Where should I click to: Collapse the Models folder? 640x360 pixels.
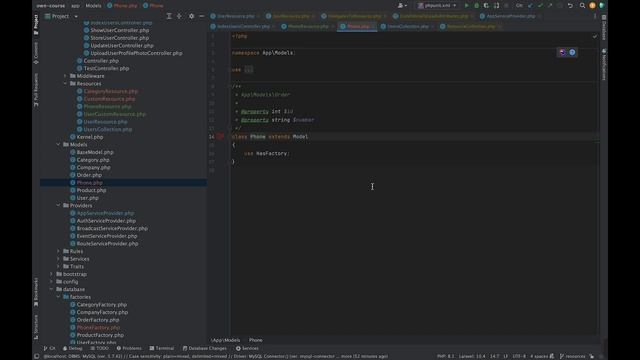tap(58, 144)
